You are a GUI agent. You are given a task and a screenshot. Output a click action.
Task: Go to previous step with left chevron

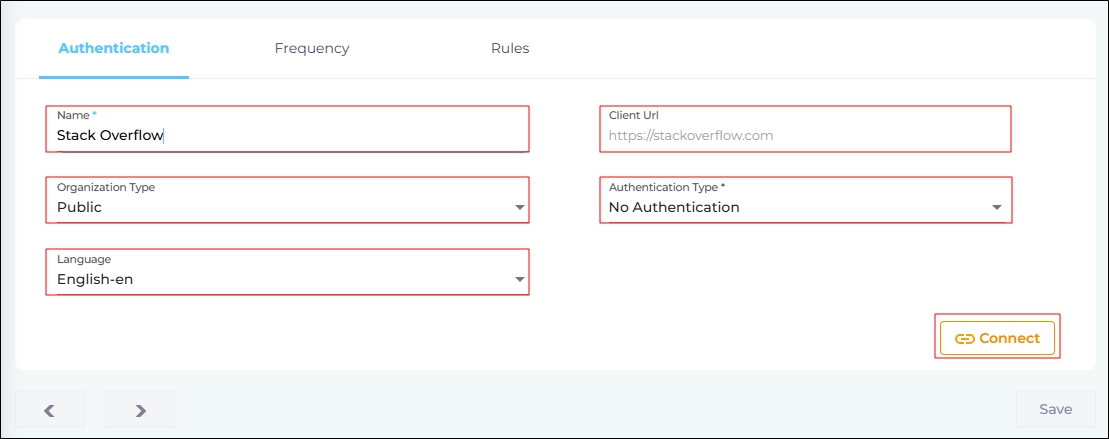49,410
